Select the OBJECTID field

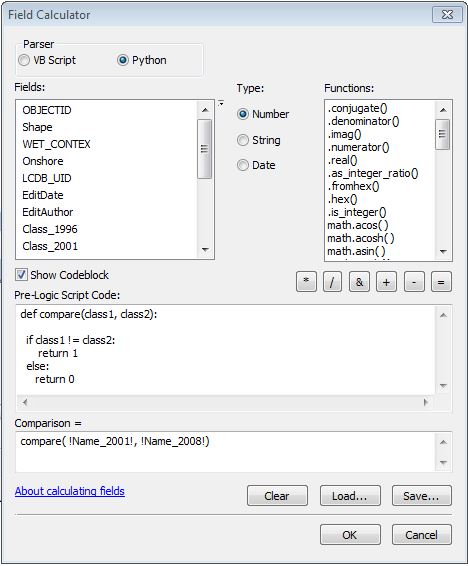pyautogui.click(x=47, y=110)
